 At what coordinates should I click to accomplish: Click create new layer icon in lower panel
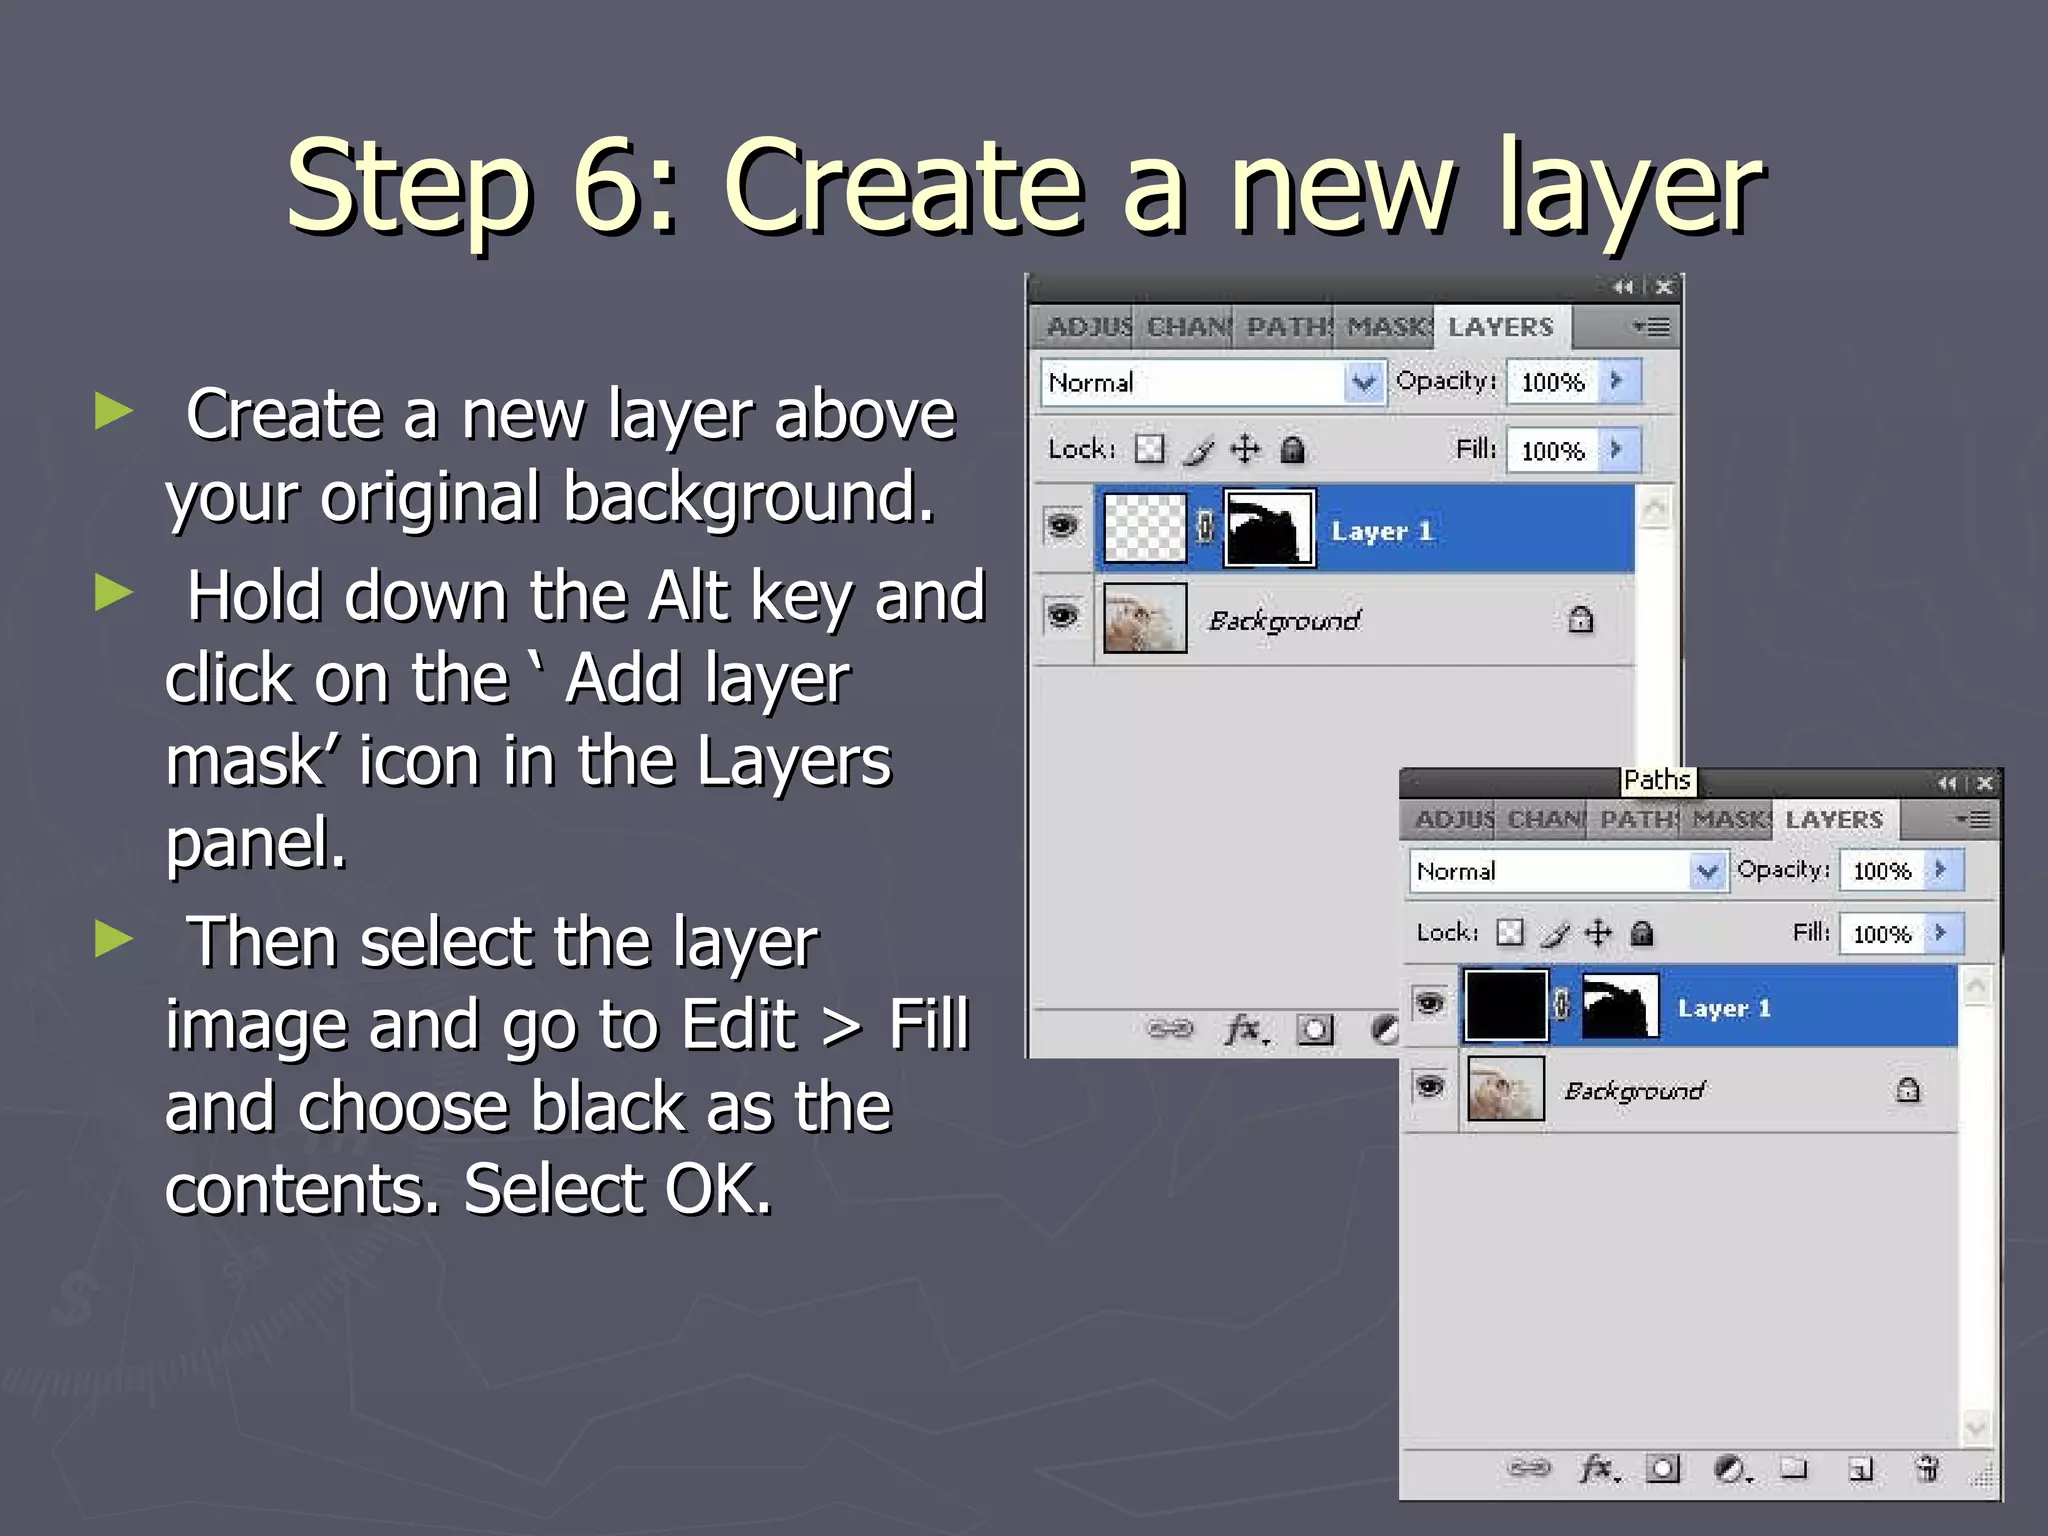click(x=1861, y=1468)
